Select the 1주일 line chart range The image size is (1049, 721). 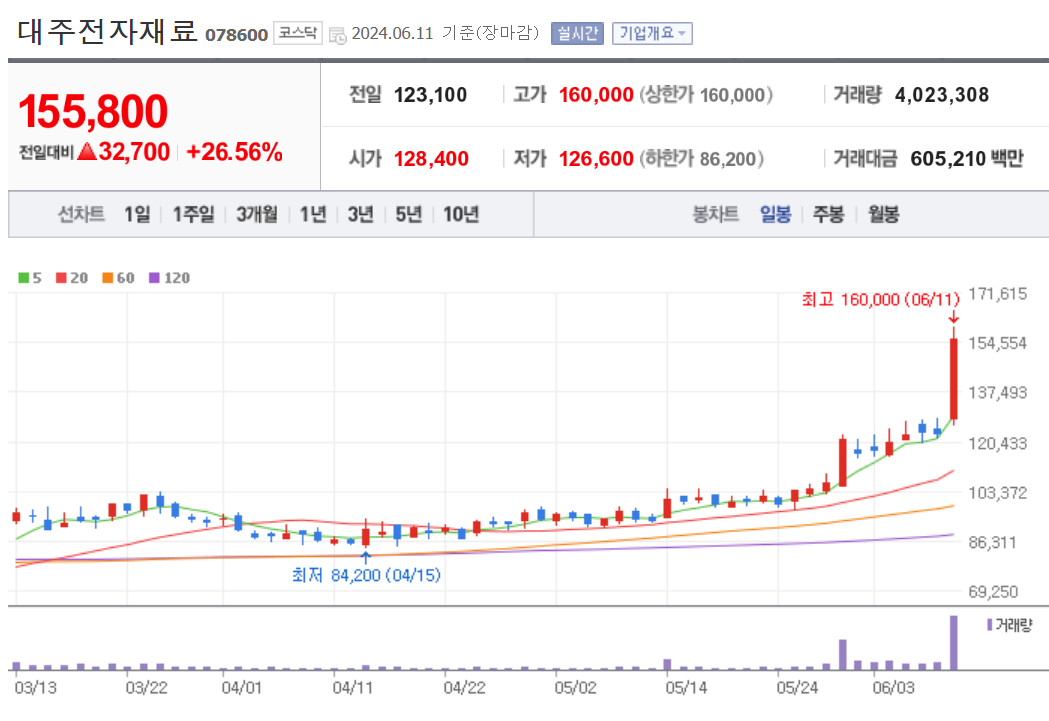coord(193,214)
